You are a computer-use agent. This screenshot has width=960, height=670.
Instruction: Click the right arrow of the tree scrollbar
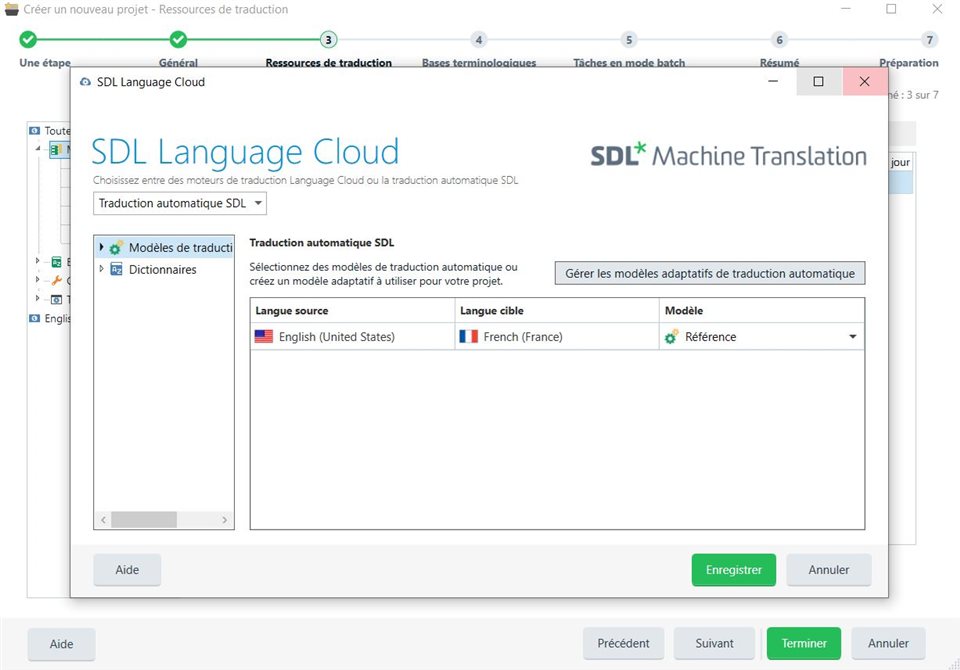(x=225, y=519)
